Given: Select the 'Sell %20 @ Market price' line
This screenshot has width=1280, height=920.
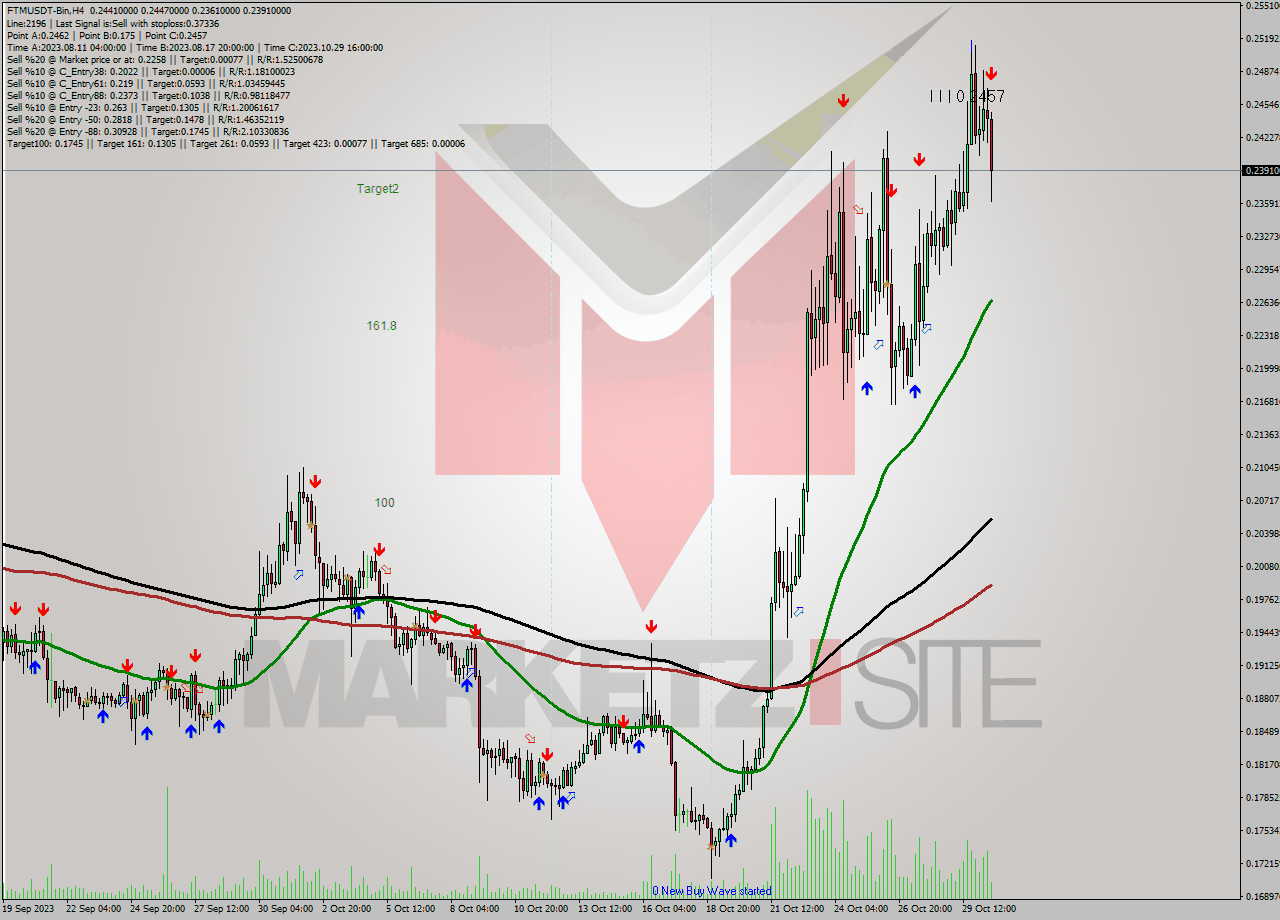Looking at the screenshot, I should [x=163, y=59].
